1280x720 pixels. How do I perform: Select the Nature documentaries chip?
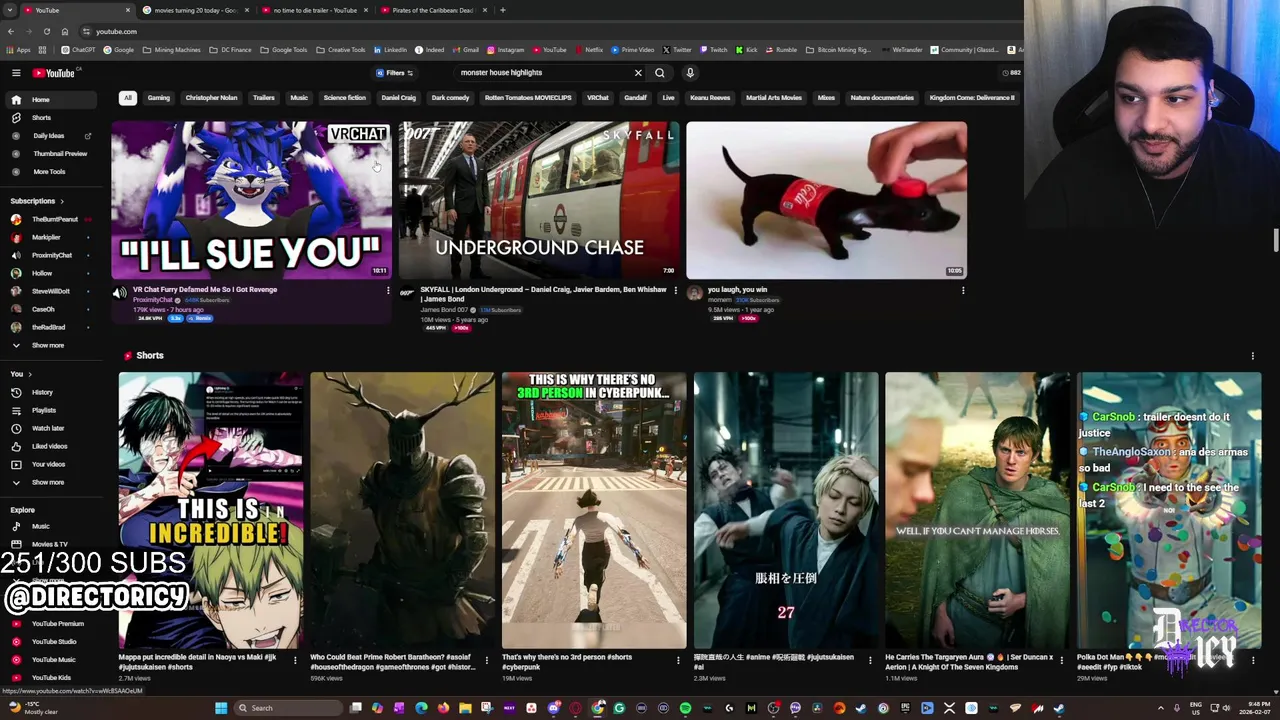[882, 98]
